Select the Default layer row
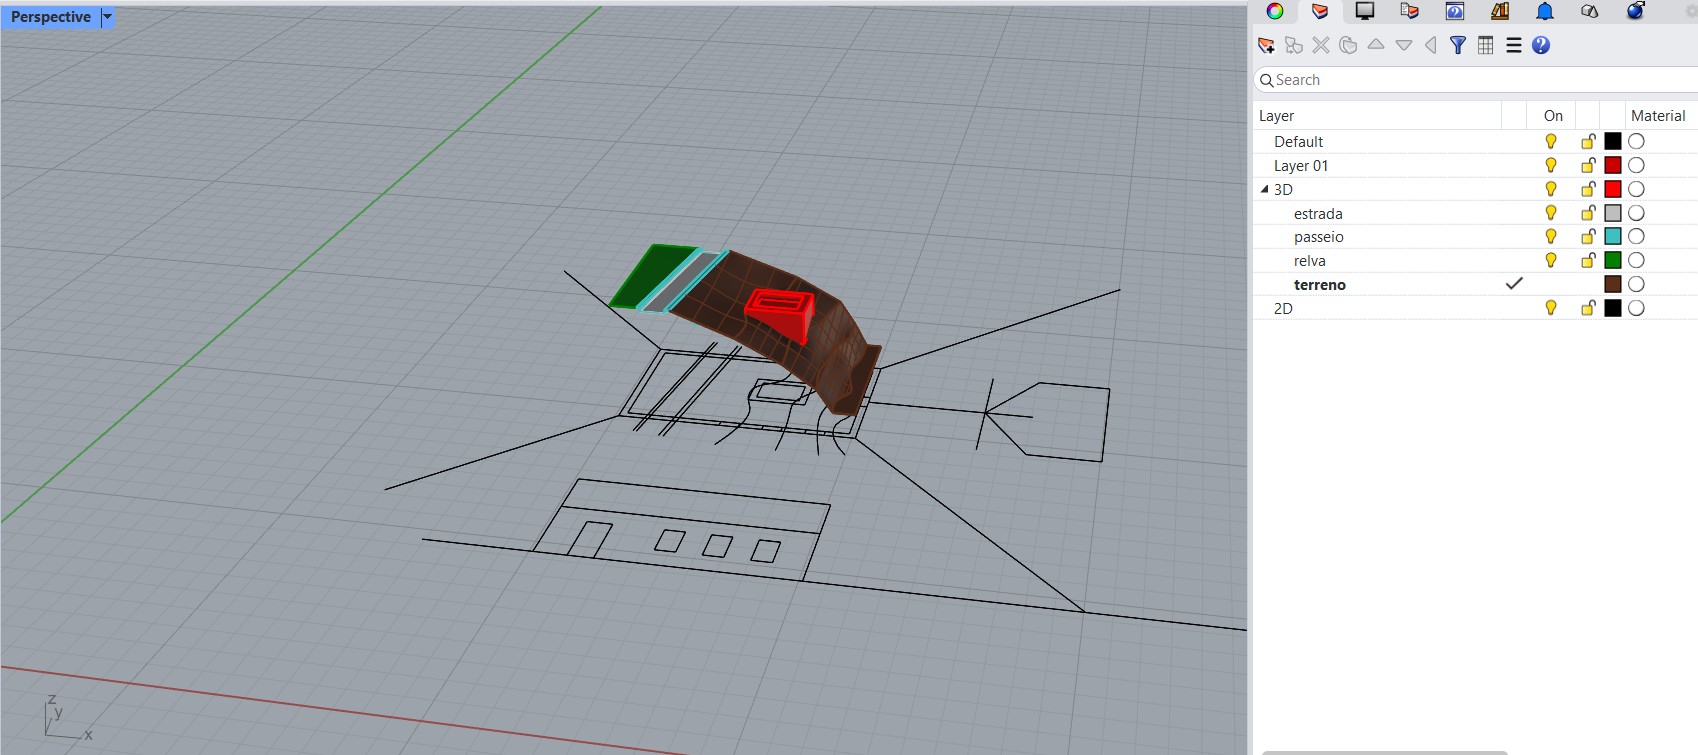The height and width of the screenshot is (755, 1698). coord(1476,141)
